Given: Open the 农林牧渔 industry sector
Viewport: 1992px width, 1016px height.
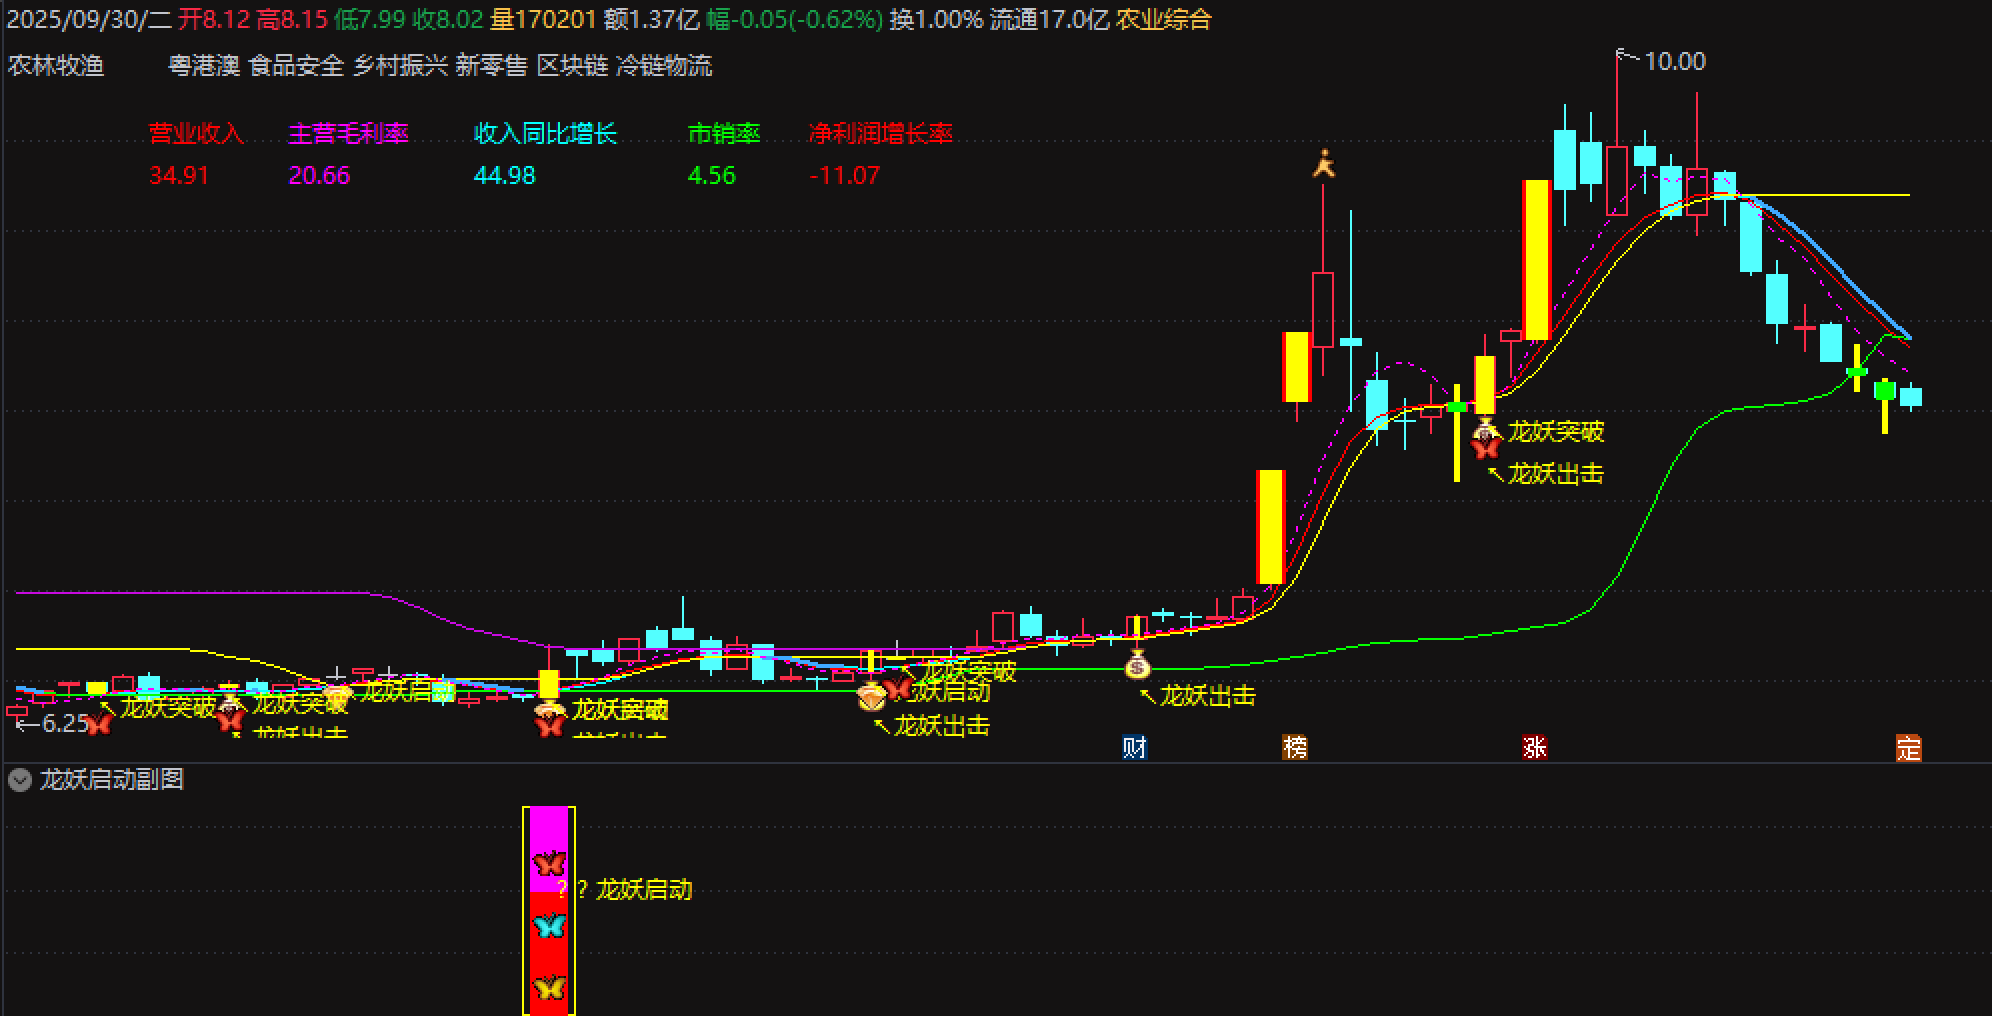Looking at the screenshot, I should pyautogui.click(x=56, y=66).
